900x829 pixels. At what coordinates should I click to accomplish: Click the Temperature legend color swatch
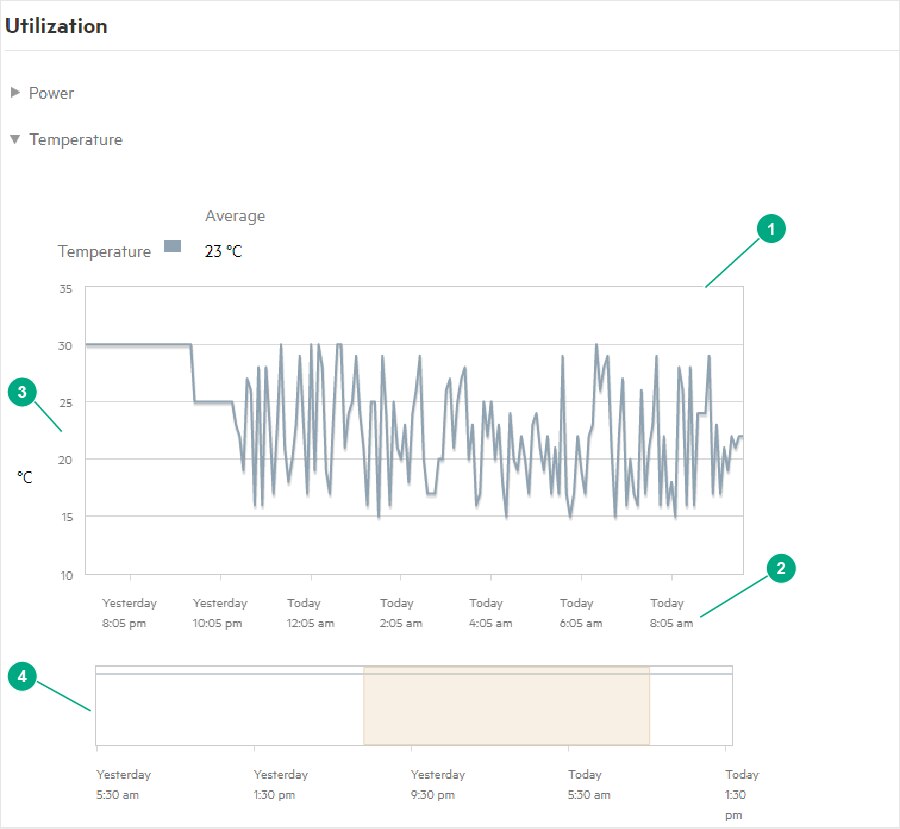pos(172,246)
